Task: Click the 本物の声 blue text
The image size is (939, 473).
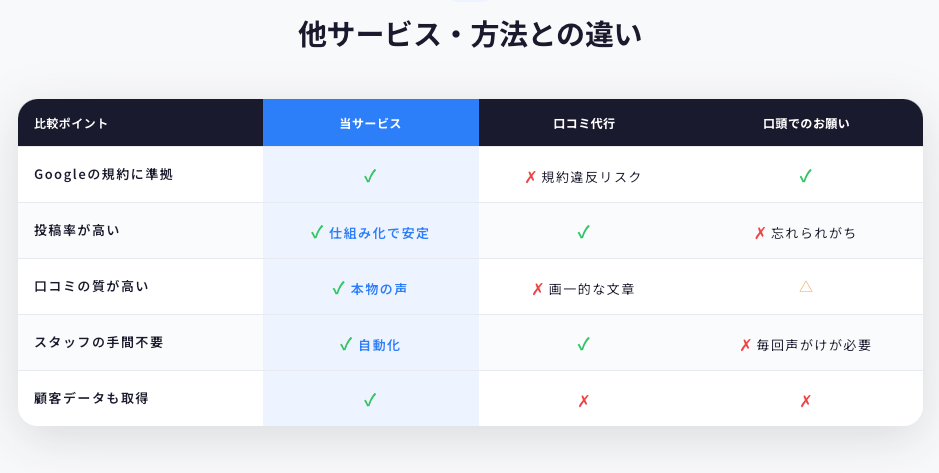Action: coord(379,289)
